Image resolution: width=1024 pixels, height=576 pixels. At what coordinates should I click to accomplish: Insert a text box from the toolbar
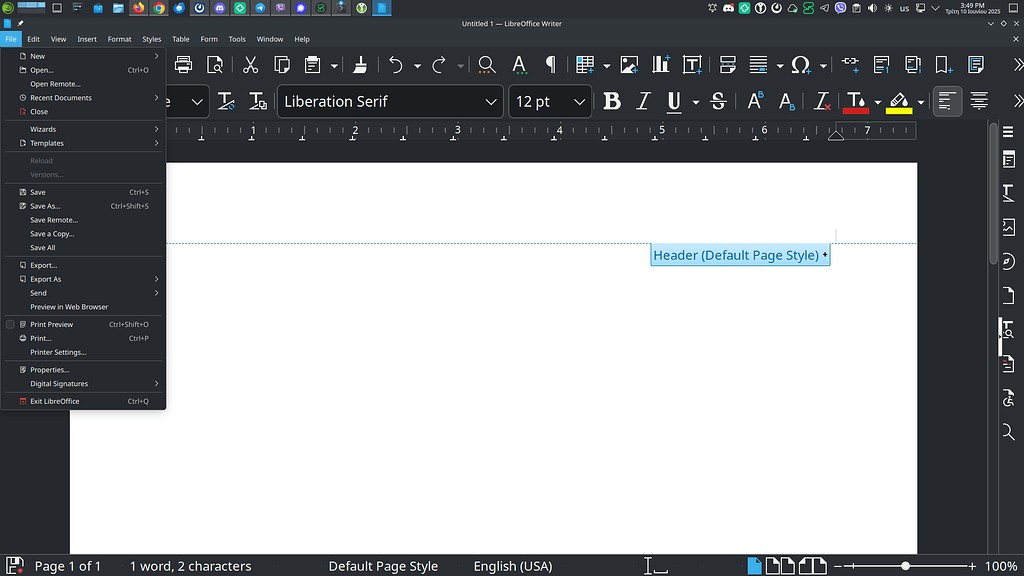pyautogui.click(x=692, y=64)
